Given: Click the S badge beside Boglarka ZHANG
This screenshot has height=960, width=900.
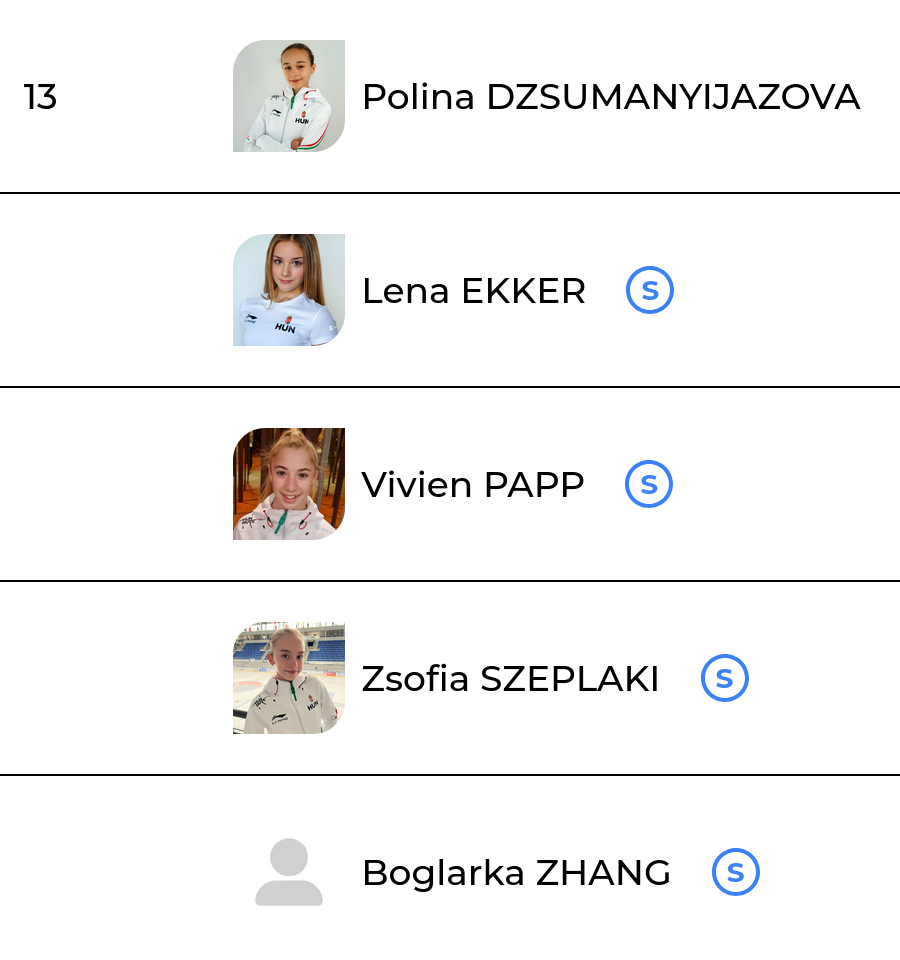Looking at the screenshot, I should [x=736, y=873].
